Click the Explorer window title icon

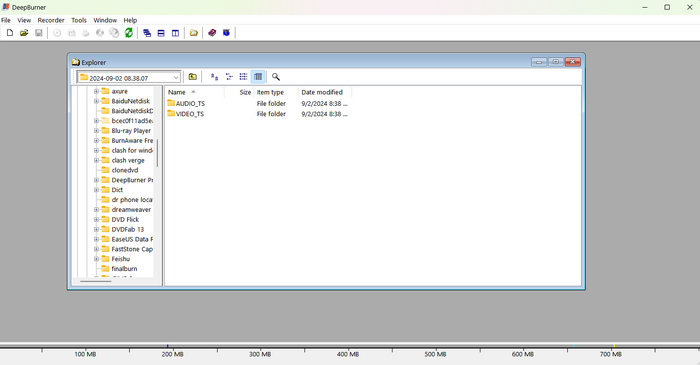tap(76, 62)
